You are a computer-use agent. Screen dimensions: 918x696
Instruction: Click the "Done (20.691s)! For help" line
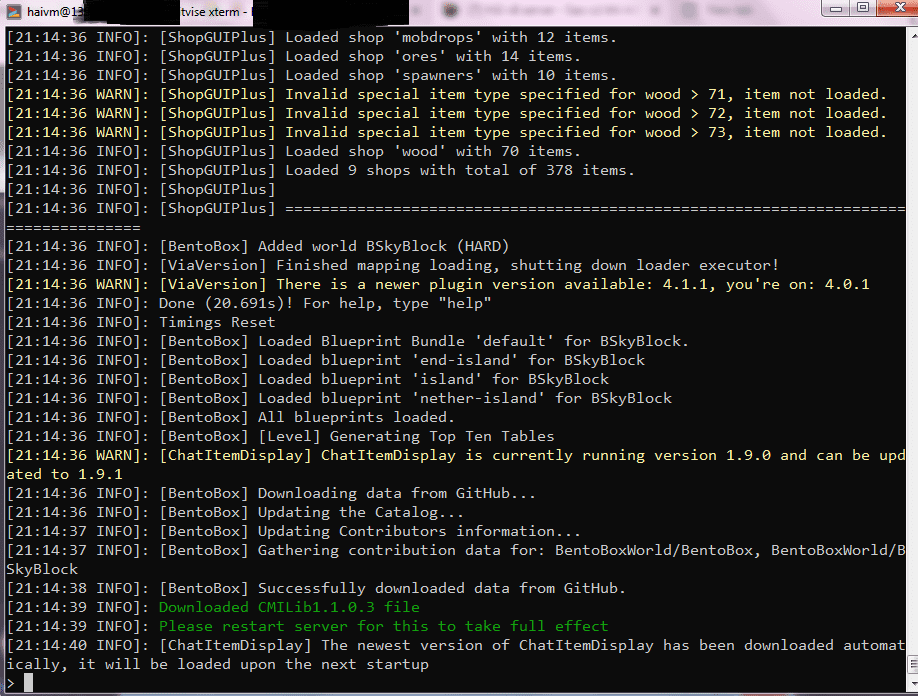pos(249,303)
